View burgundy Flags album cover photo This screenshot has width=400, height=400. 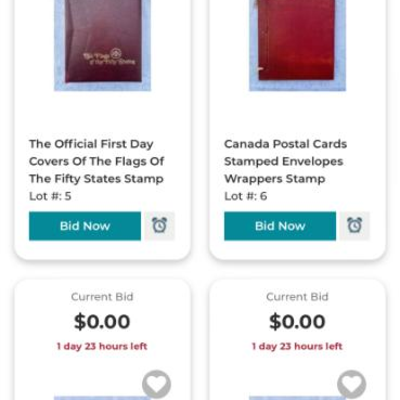pyautogui.click(x=103, y=45)
